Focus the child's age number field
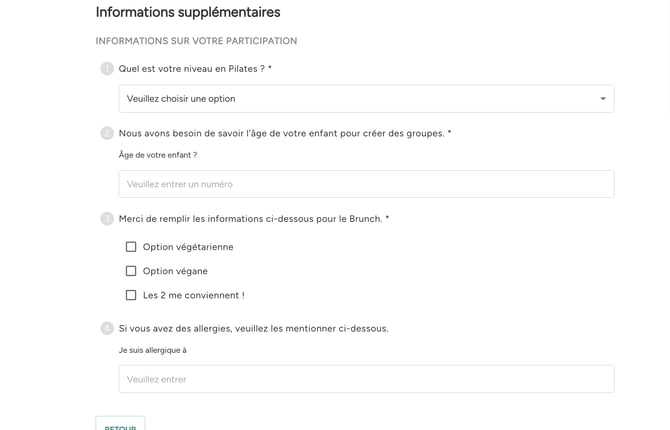The image size is (670, 430). pos(366,184)
